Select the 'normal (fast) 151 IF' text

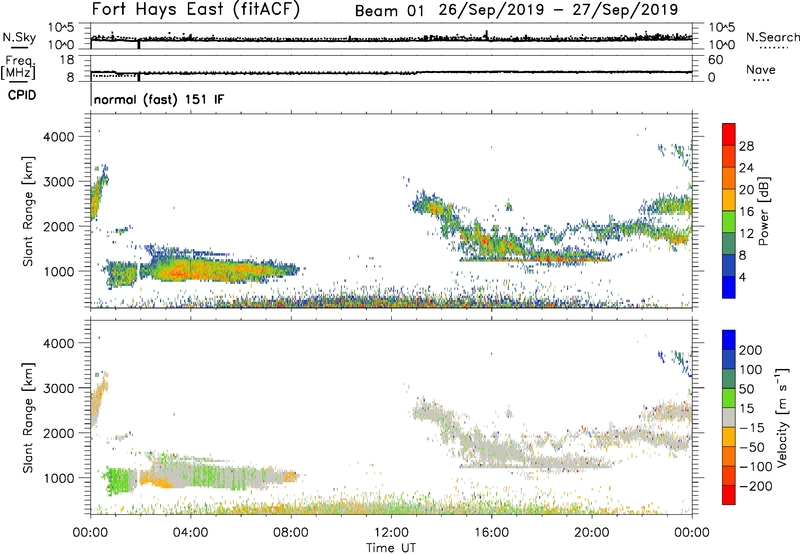[159, 99]
